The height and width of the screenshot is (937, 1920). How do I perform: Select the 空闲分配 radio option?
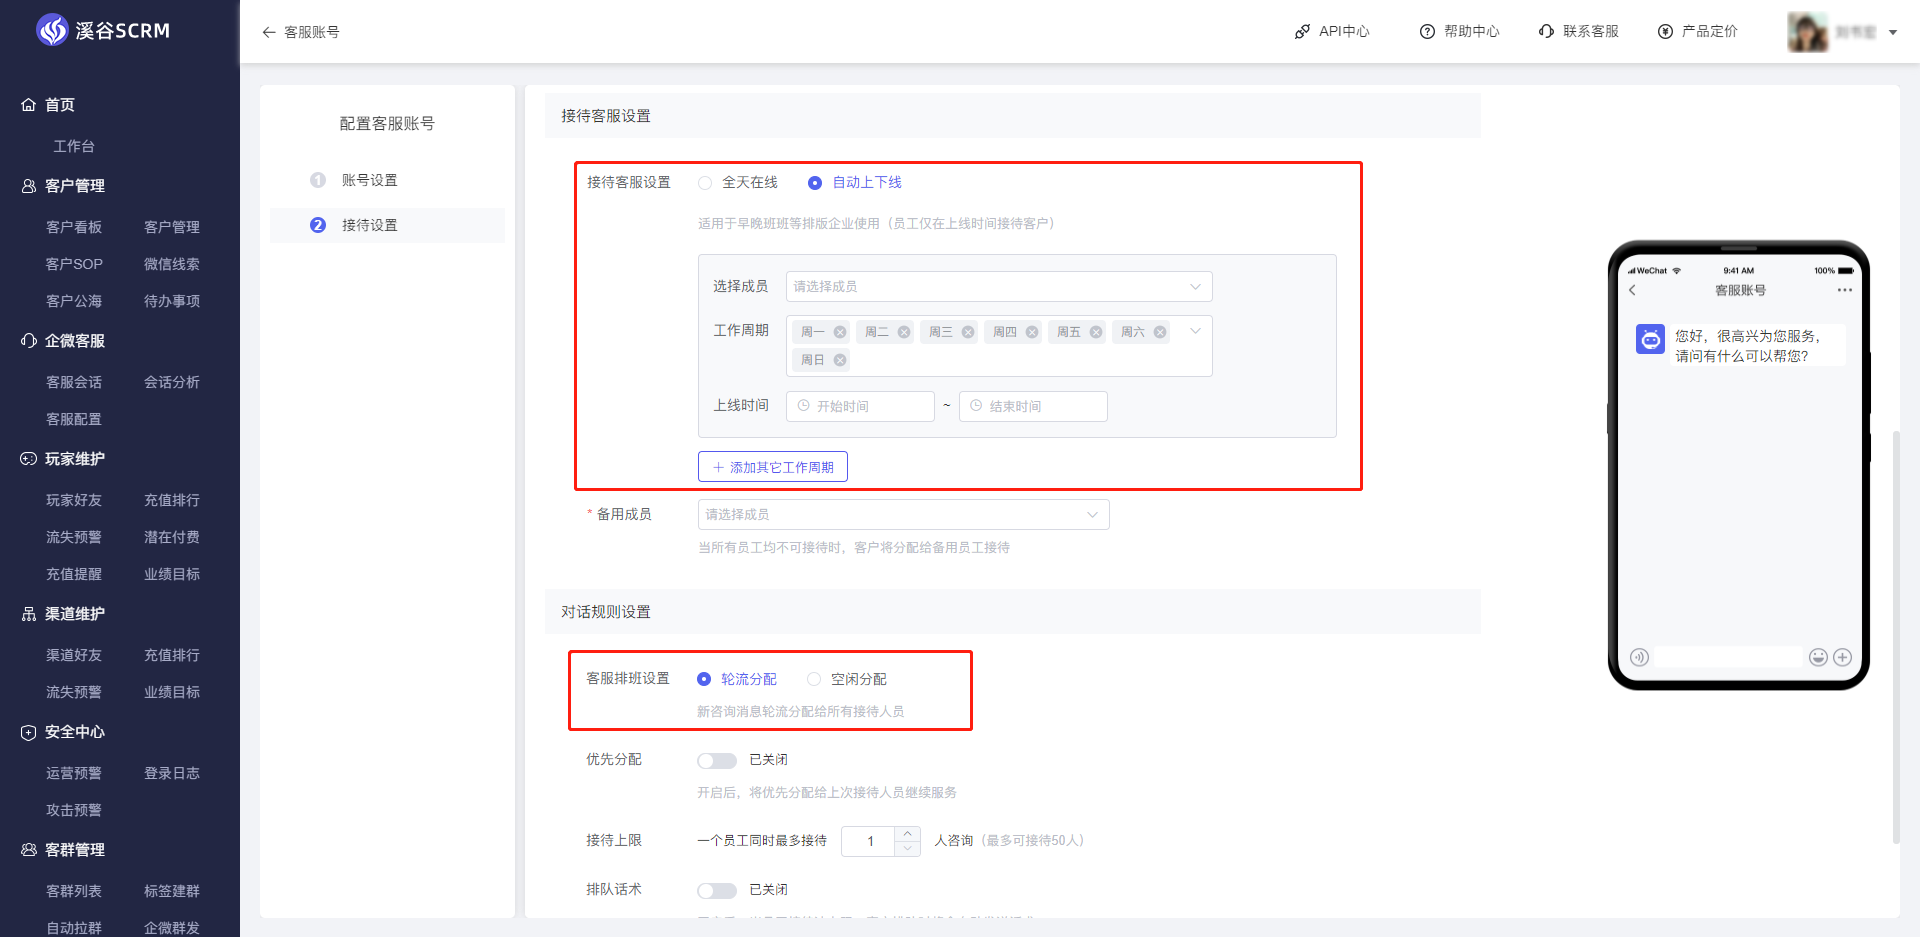pos(814,679)
